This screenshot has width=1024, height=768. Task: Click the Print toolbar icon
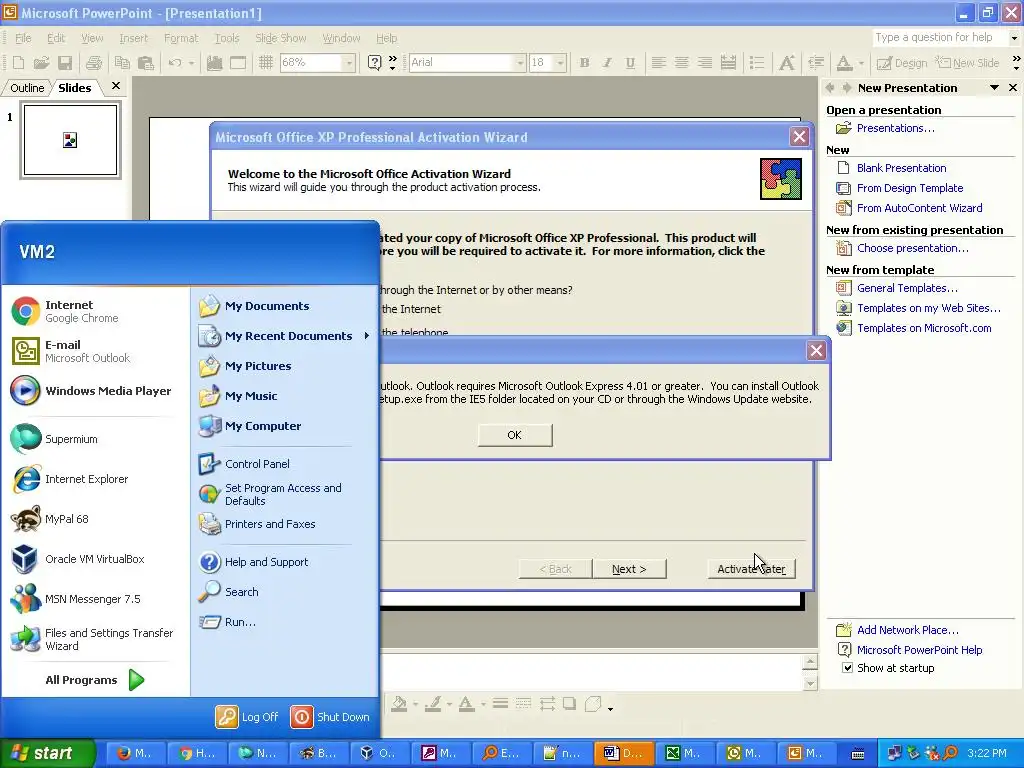coord(94,63)
